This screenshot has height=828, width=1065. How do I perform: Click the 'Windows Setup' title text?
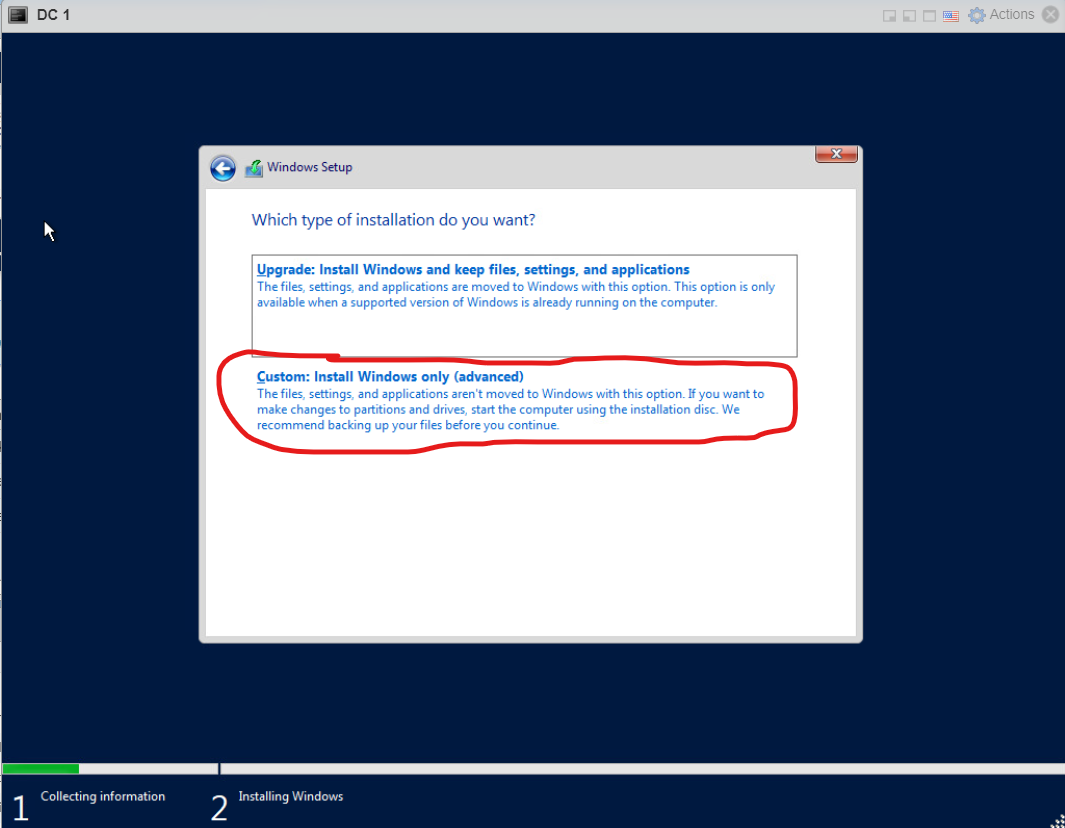309,167
